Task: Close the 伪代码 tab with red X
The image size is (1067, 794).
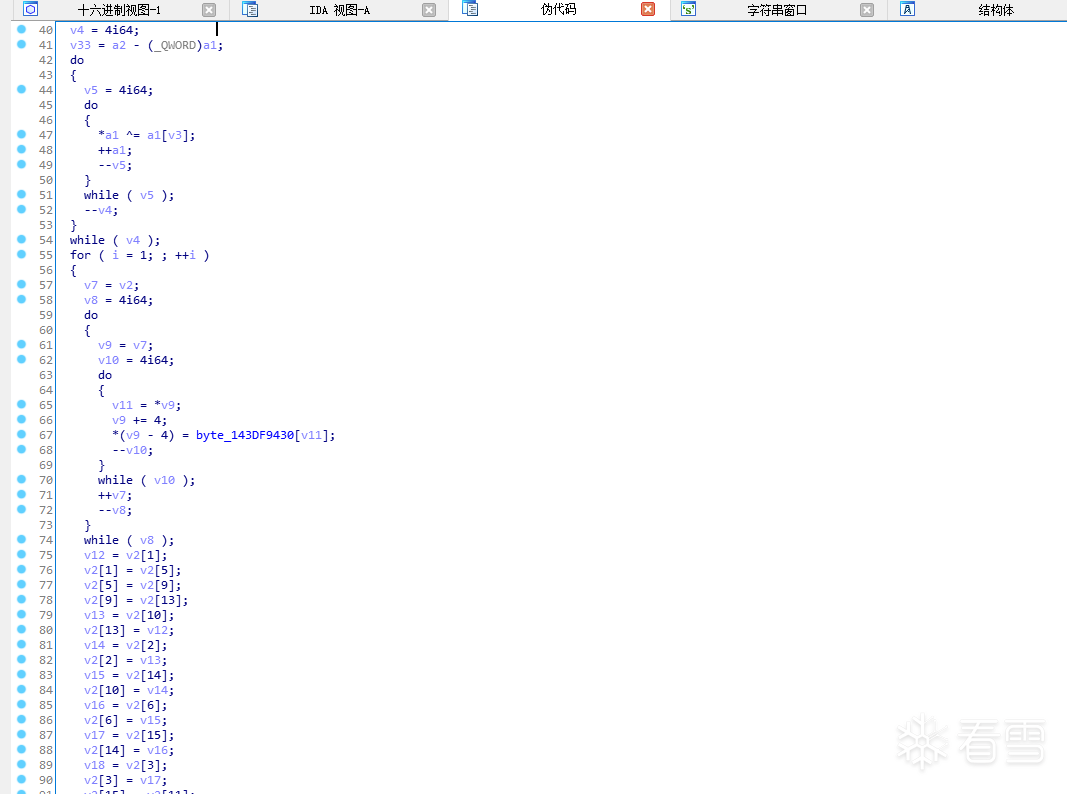Action: point(648,9)
